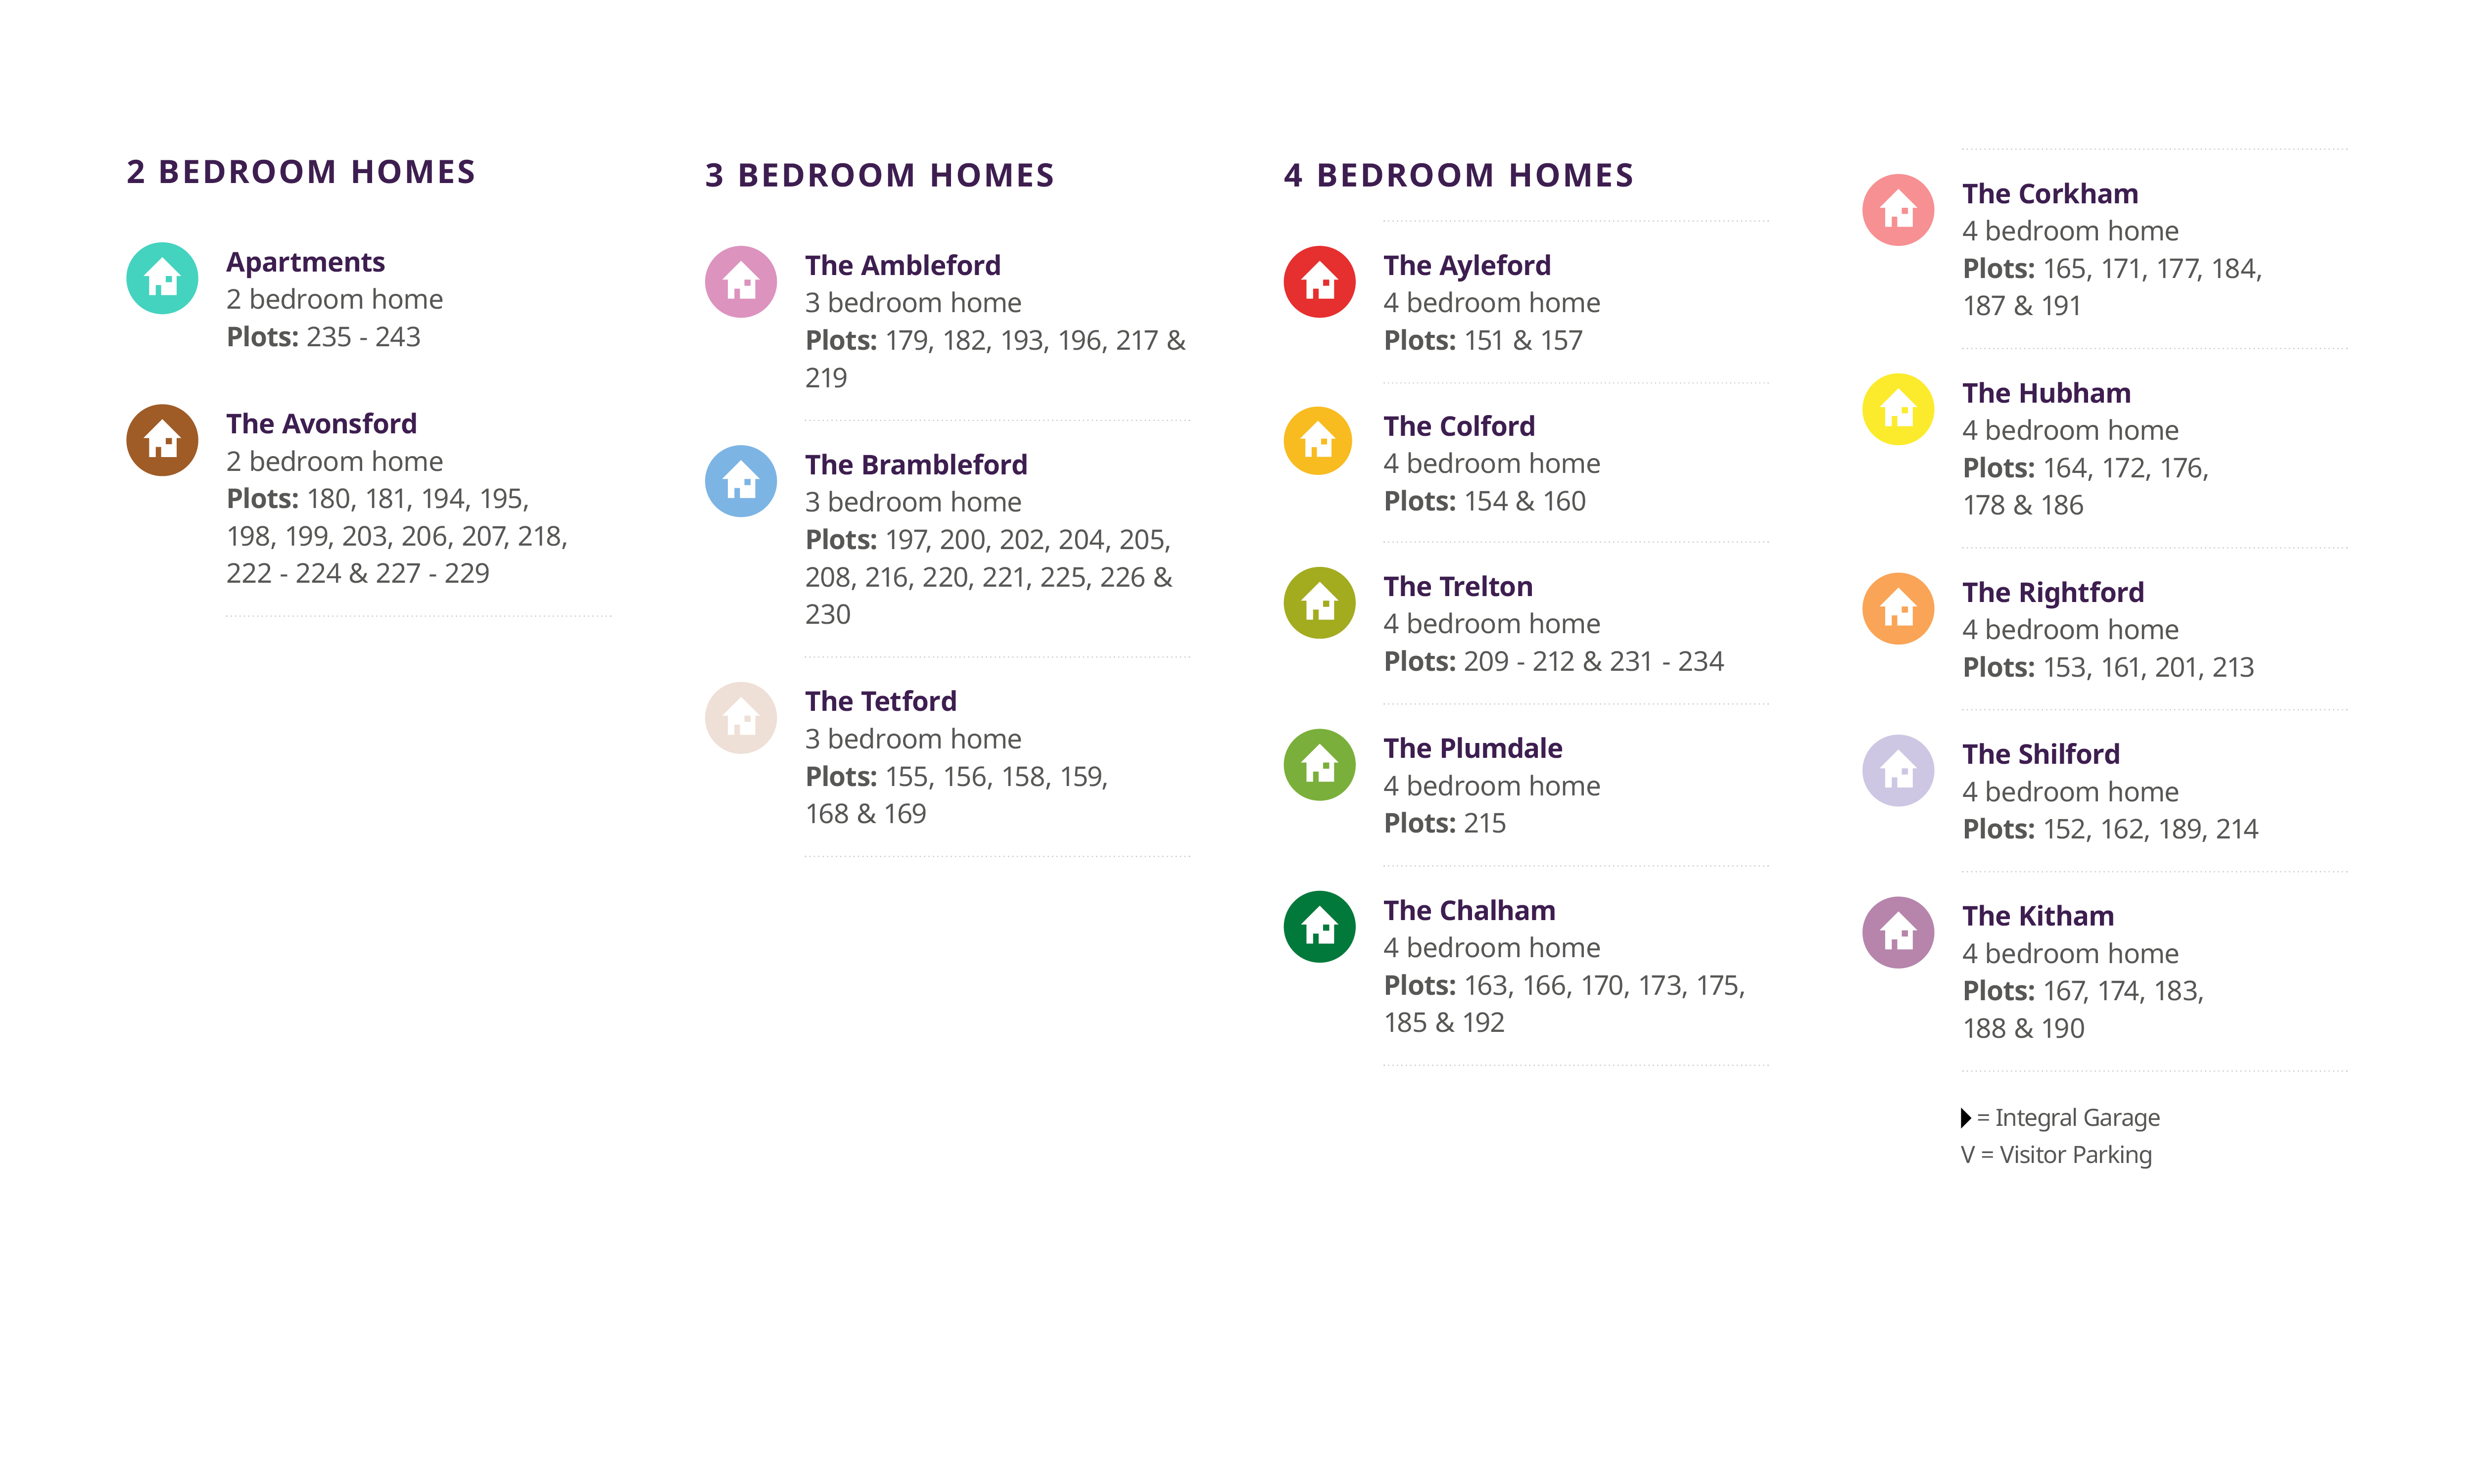Click the light green Plumdale house icon

1319,765
